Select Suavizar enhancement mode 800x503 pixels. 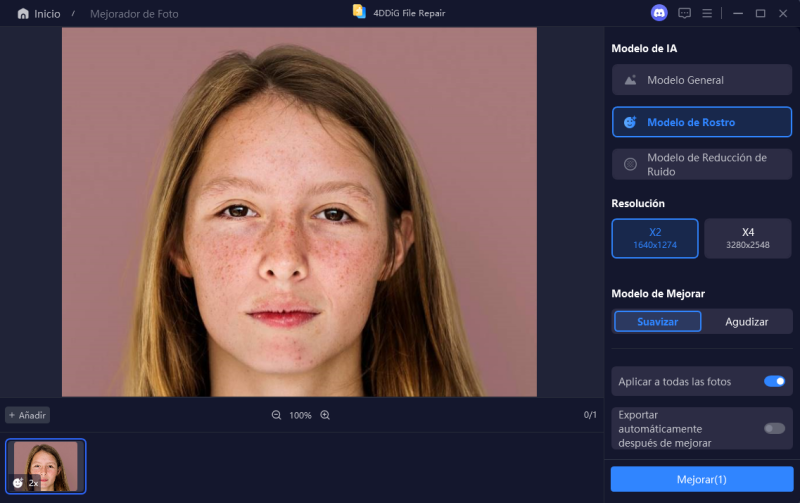click(657, 322)
